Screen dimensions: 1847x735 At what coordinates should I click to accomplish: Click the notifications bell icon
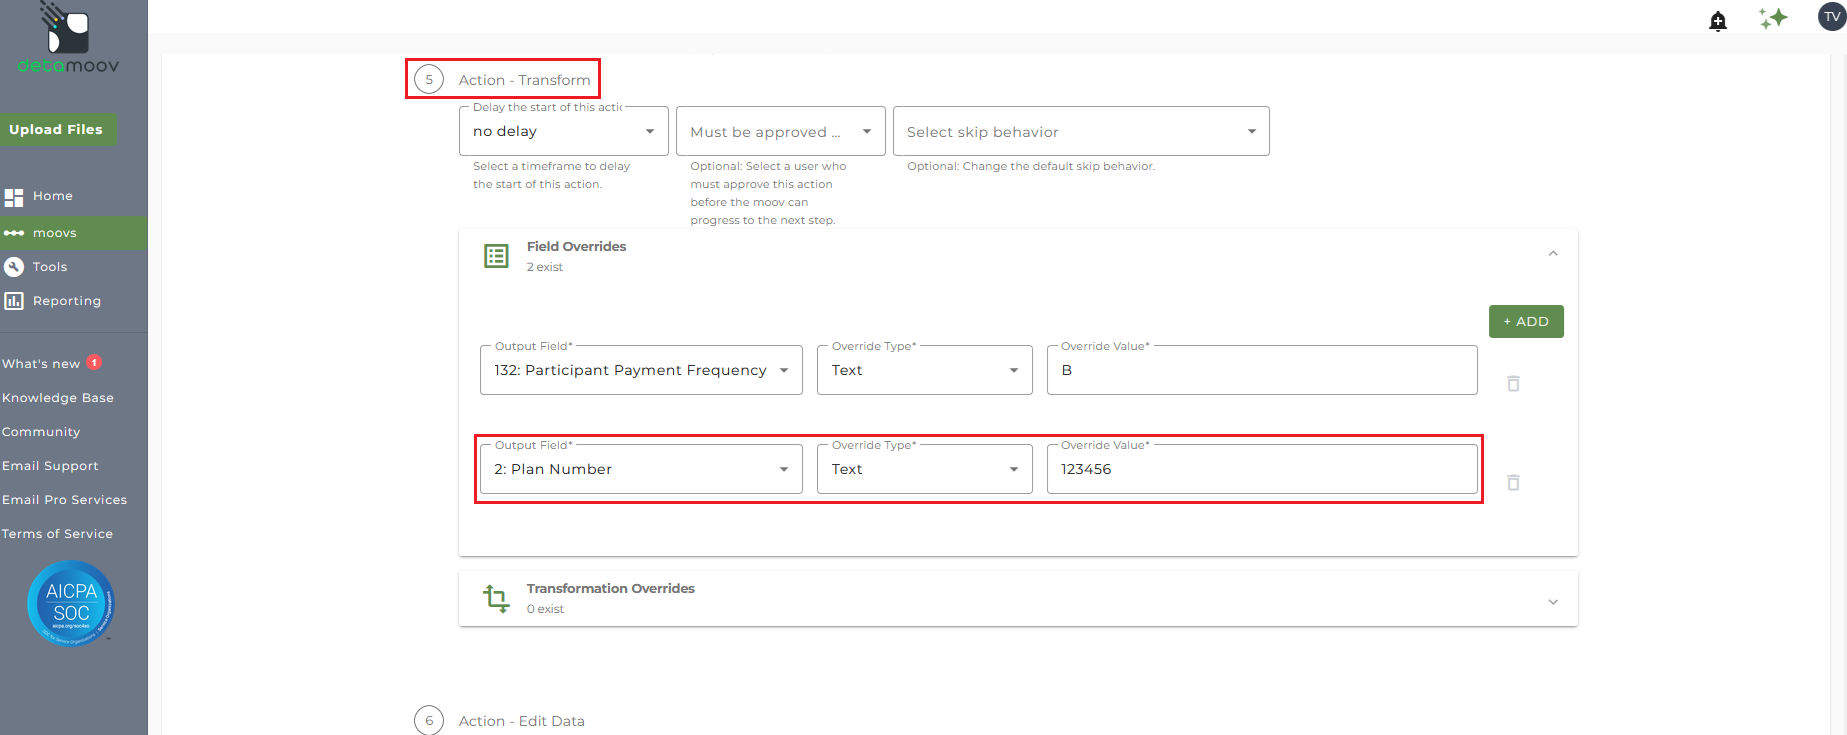click(x=1718, y=21)
